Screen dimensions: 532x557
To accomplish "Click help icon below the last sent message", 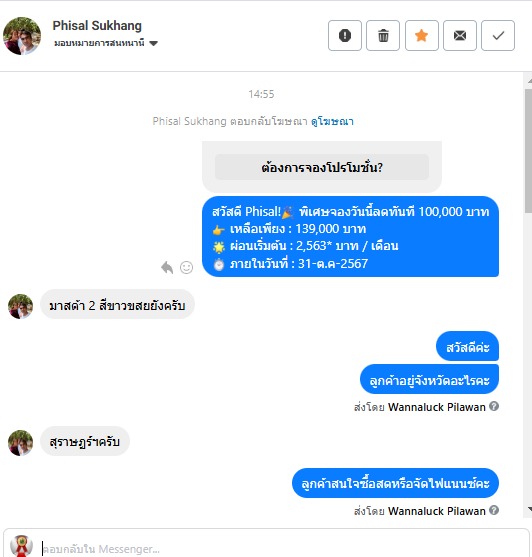I will (494, 510).
